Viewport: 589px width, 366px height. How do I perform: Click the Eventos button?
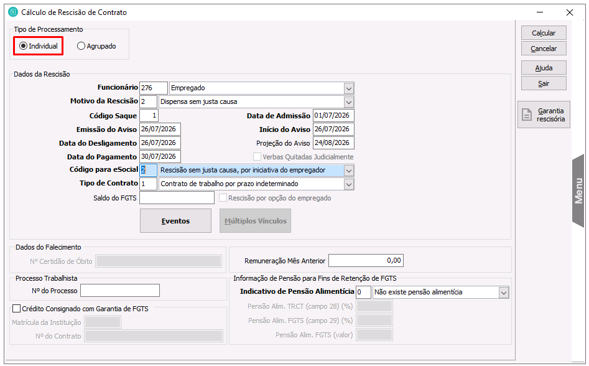coord(176,221)
